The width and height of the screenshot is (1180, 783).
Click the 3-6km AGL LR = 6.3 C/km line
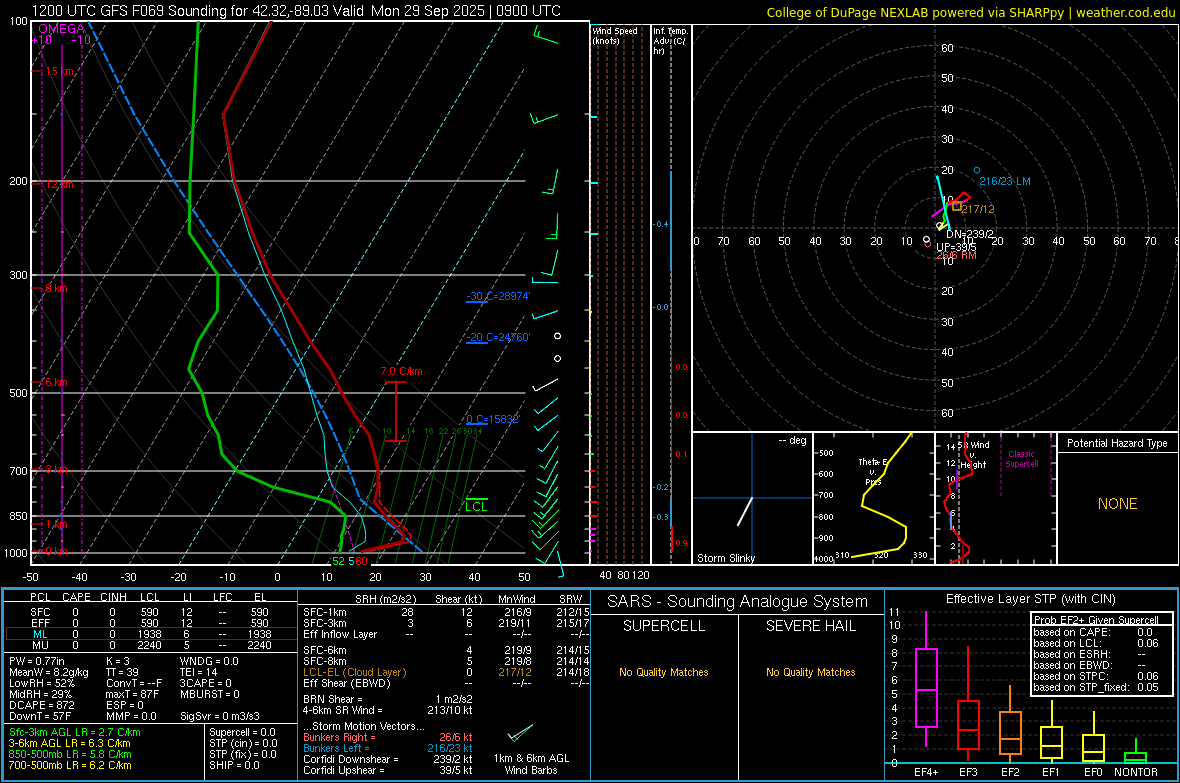click(x=69, y=743)
